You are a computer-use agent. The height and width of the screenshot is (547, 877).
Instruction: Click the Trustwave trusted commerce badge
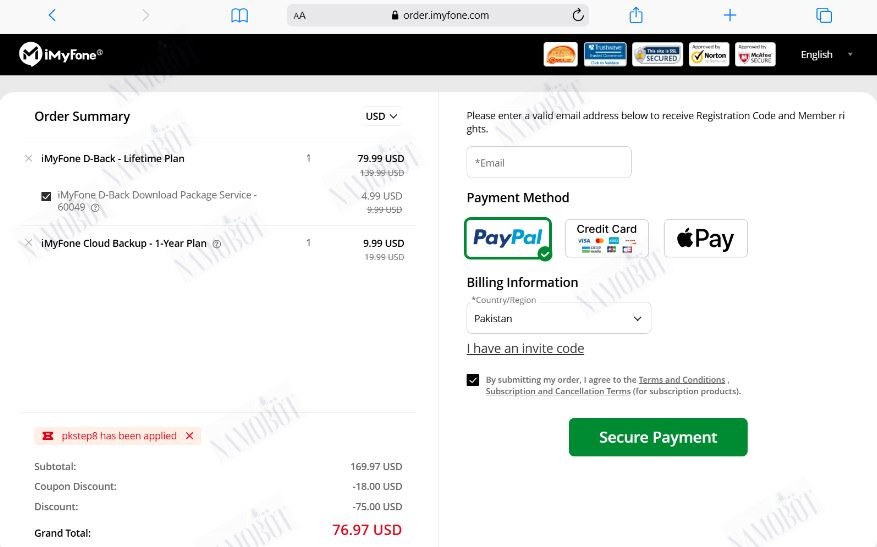pyautogui.click(x=605, y=54)
